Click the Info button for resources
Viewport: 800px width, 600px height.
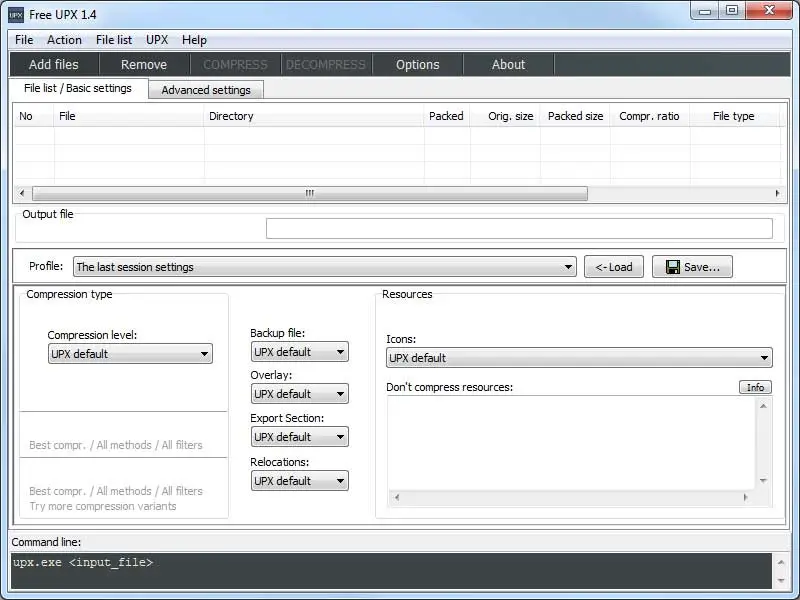click(755, 387)
